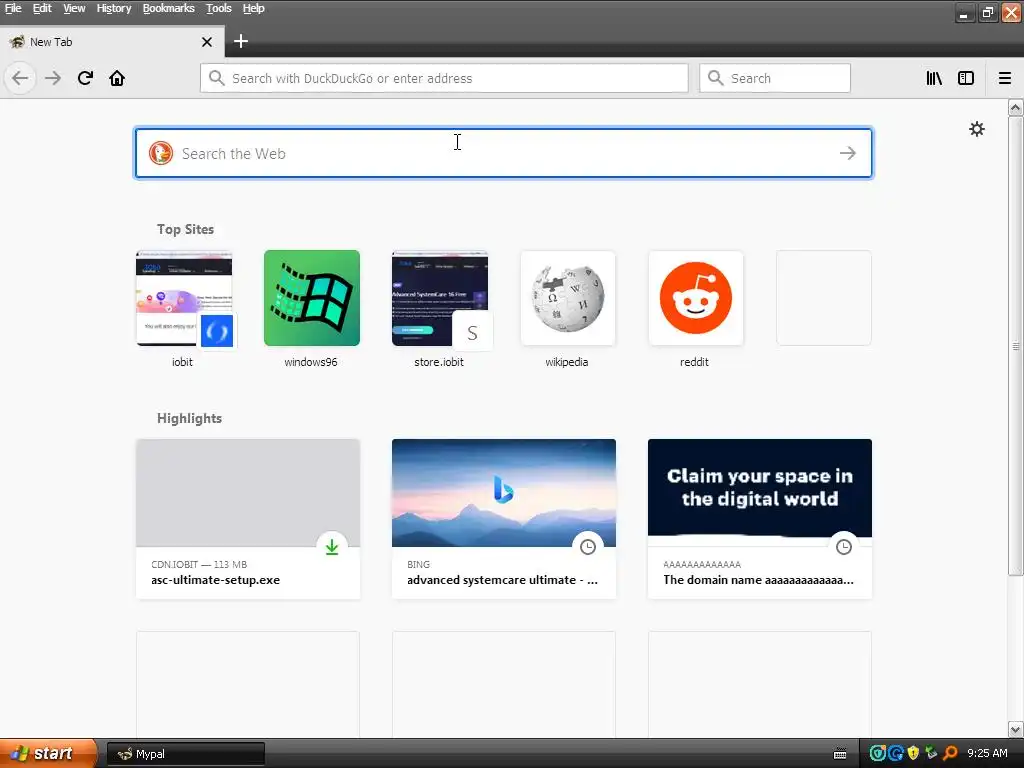This screenshot has height=768, width=1024.
Task: Open the domain name aaaaaaaaaaaaa highlight
Action: tap(760, 519)
